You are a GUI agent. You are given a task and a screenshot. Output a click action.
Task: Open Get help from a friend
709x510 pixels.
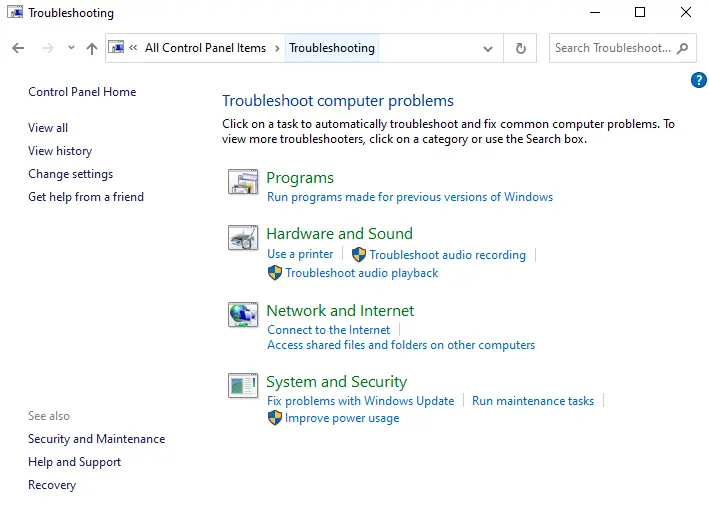pos(86,197)
